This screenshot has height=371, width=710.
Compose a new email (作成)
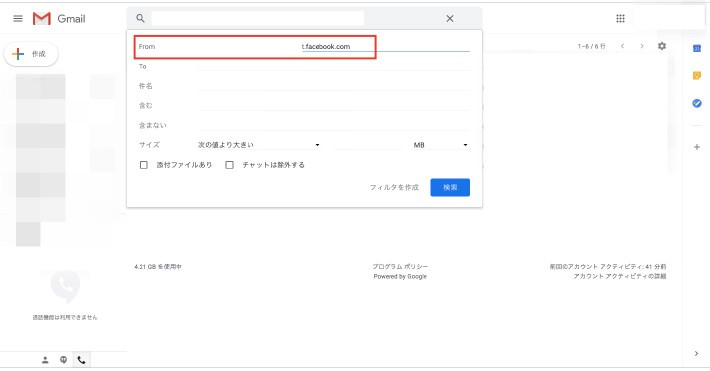[31, 54]
